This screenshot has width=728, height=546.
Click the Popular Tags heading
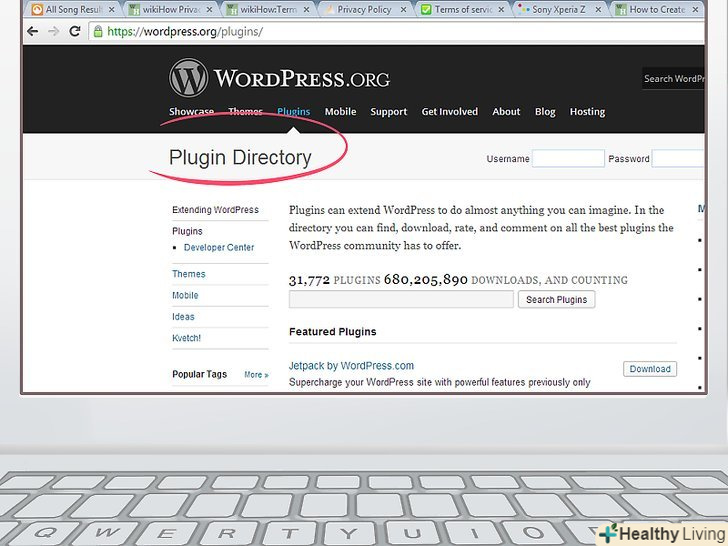(x=199, y=374)
